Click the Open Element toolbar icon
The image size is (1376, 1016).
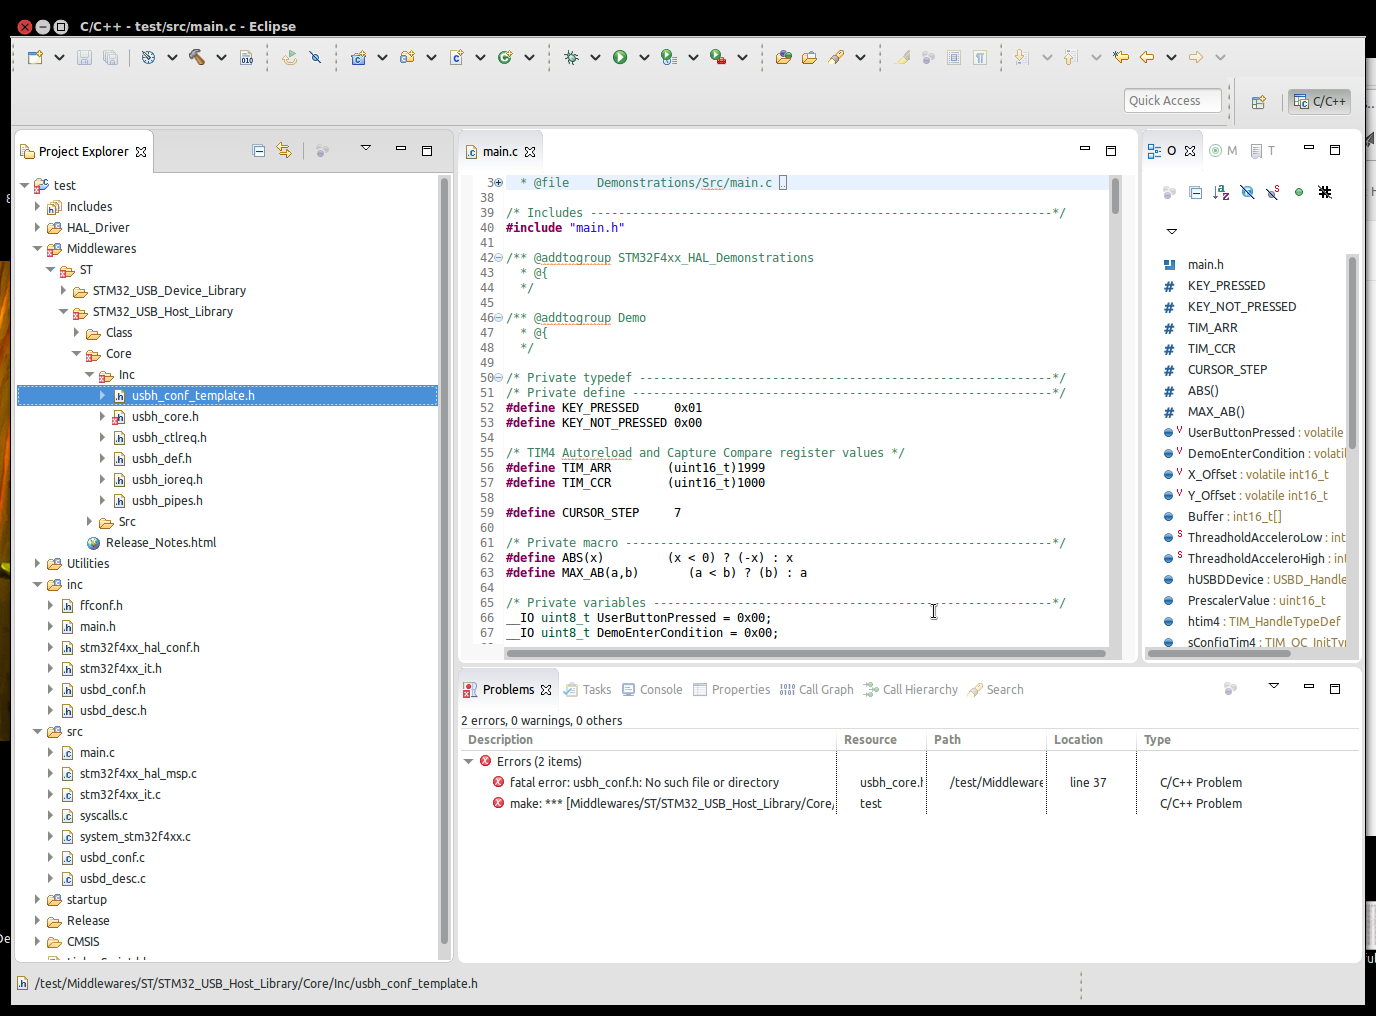(x=784, y=57)
